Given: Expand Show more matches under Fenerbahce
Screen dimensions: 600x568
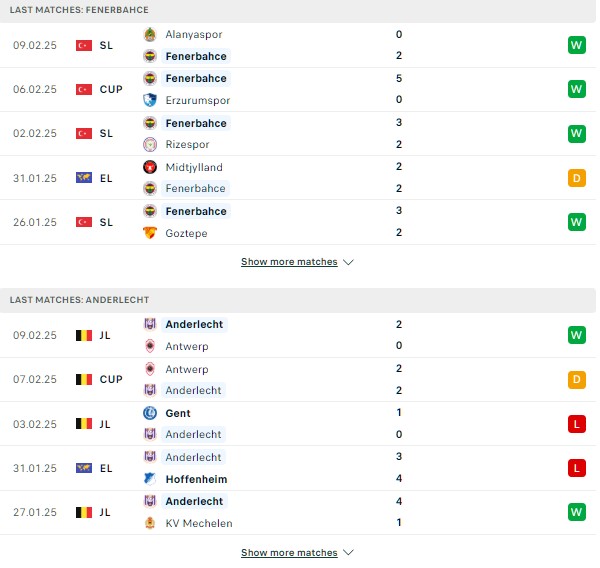Looking at the screenshot, I should [289, 262].
